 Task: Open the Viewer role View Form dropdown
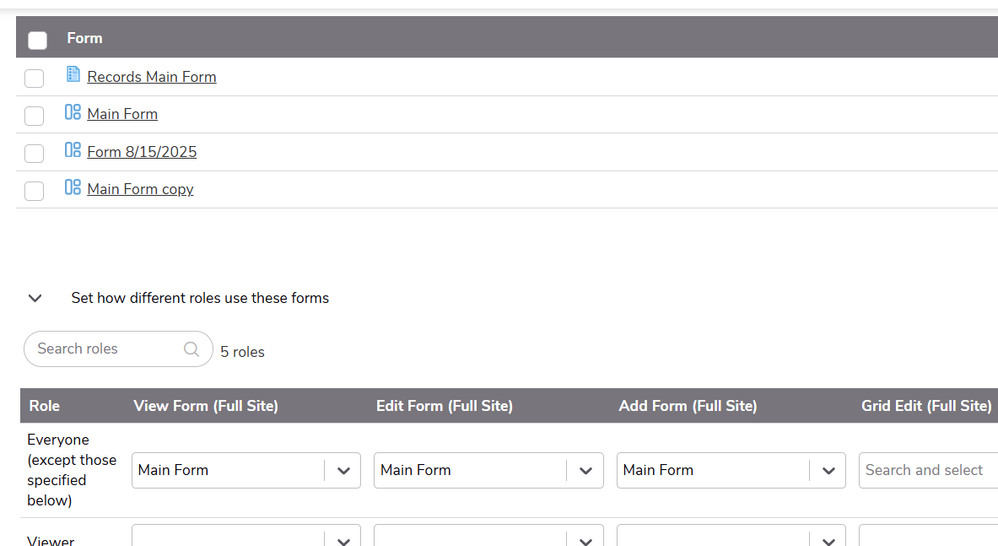click(x=343, y=538)
